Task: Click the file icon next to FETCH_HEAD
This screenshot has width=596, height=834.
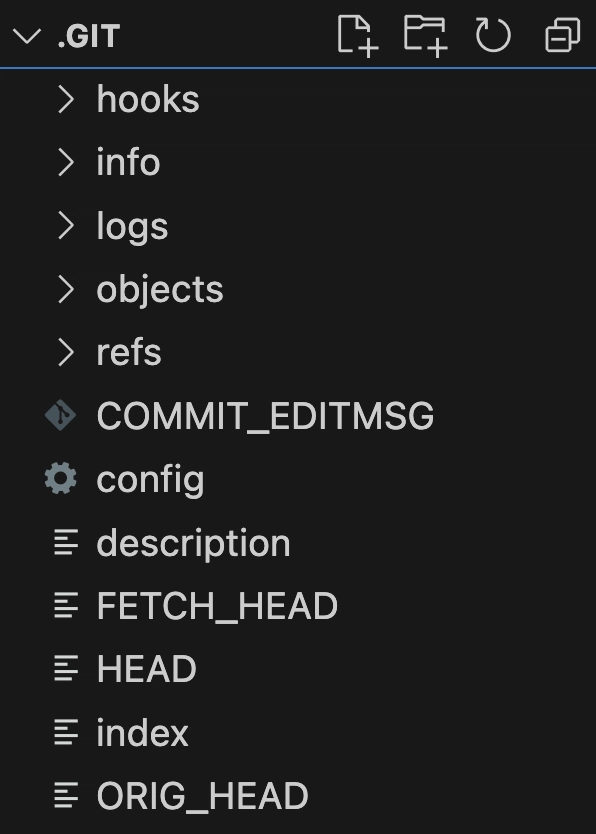Action: pyautogui.click(x=66, y=605)
